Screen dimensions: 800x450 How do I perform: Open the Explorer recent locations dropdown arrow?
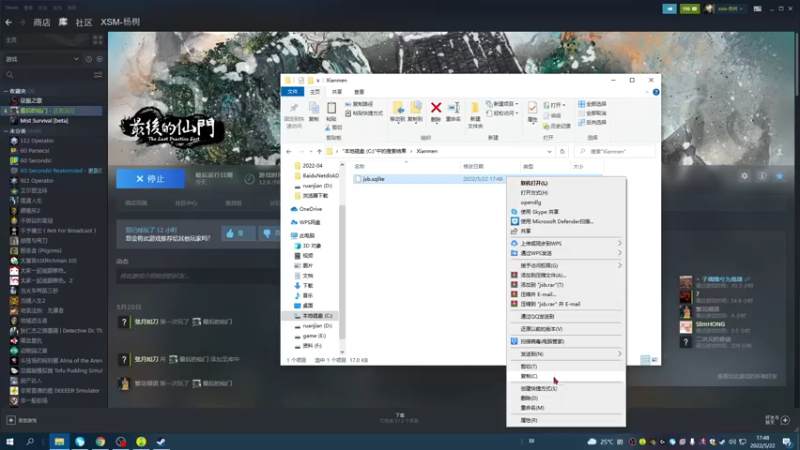point(311,152)
